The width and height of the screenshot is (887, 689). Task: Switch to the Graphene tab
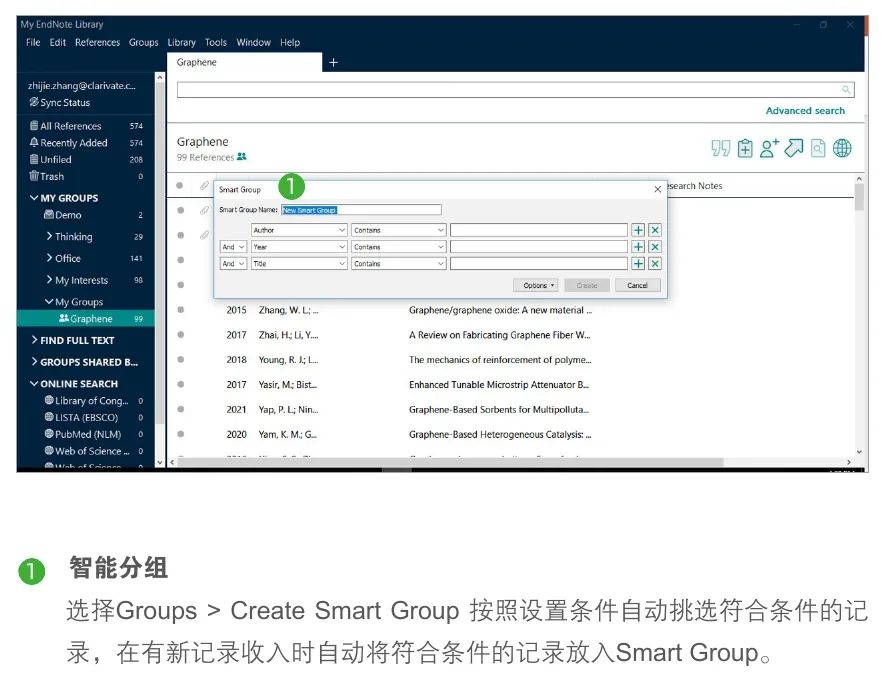(244, 62)
